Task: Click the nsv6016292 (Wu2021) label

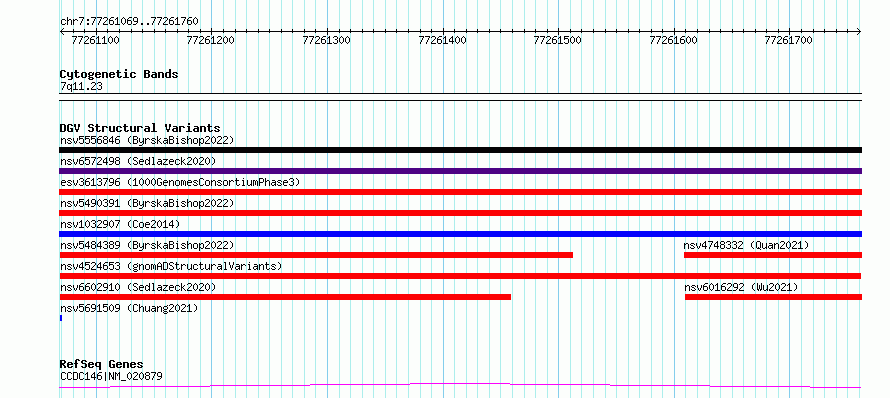Action: pyautogui.click(x=741, y=287)
